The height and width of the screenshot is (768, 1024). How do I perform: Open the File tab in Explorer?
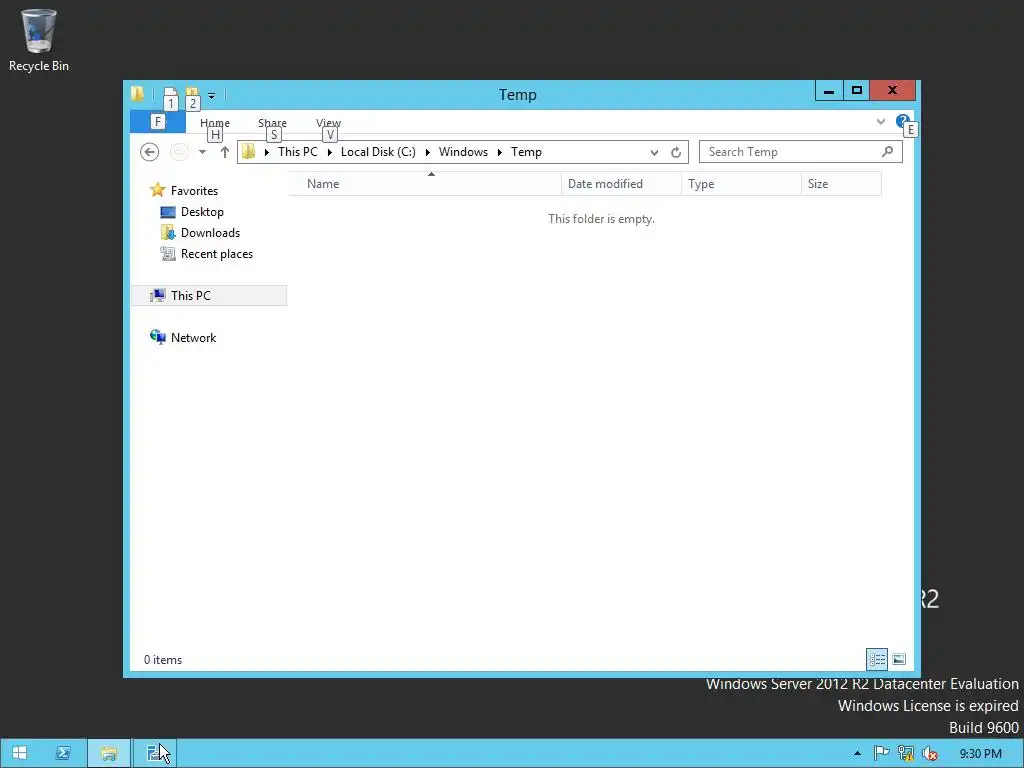[157, 121]
